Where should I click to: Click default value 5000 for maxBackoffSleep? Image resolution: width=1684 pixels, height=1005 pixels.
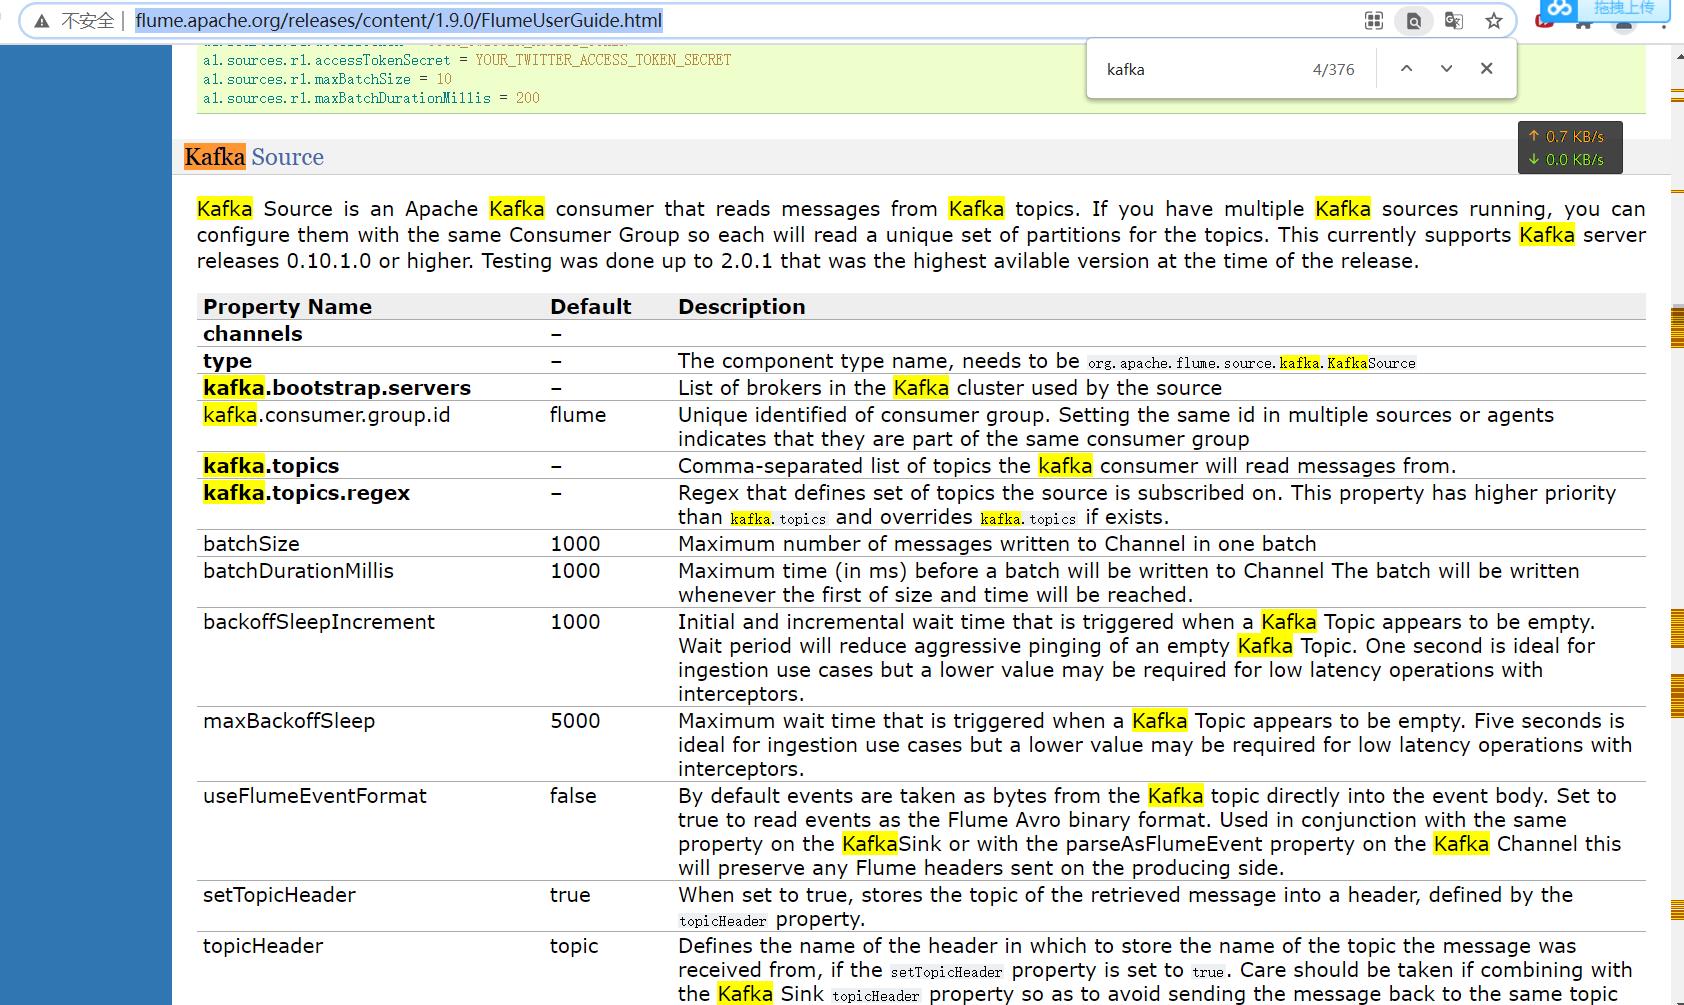pos(575,721)
